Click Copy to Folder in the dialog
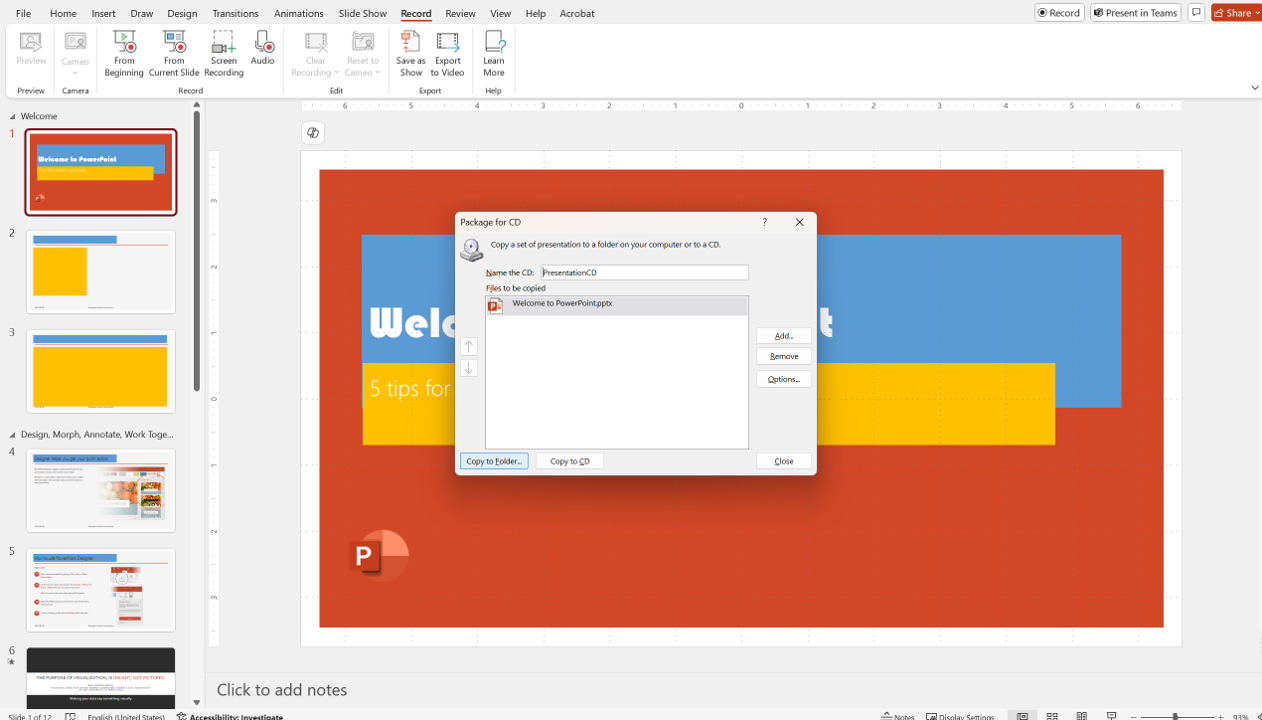Image resolution: width=1262 pixels, height=720 pixels. (x=493, y=461)
